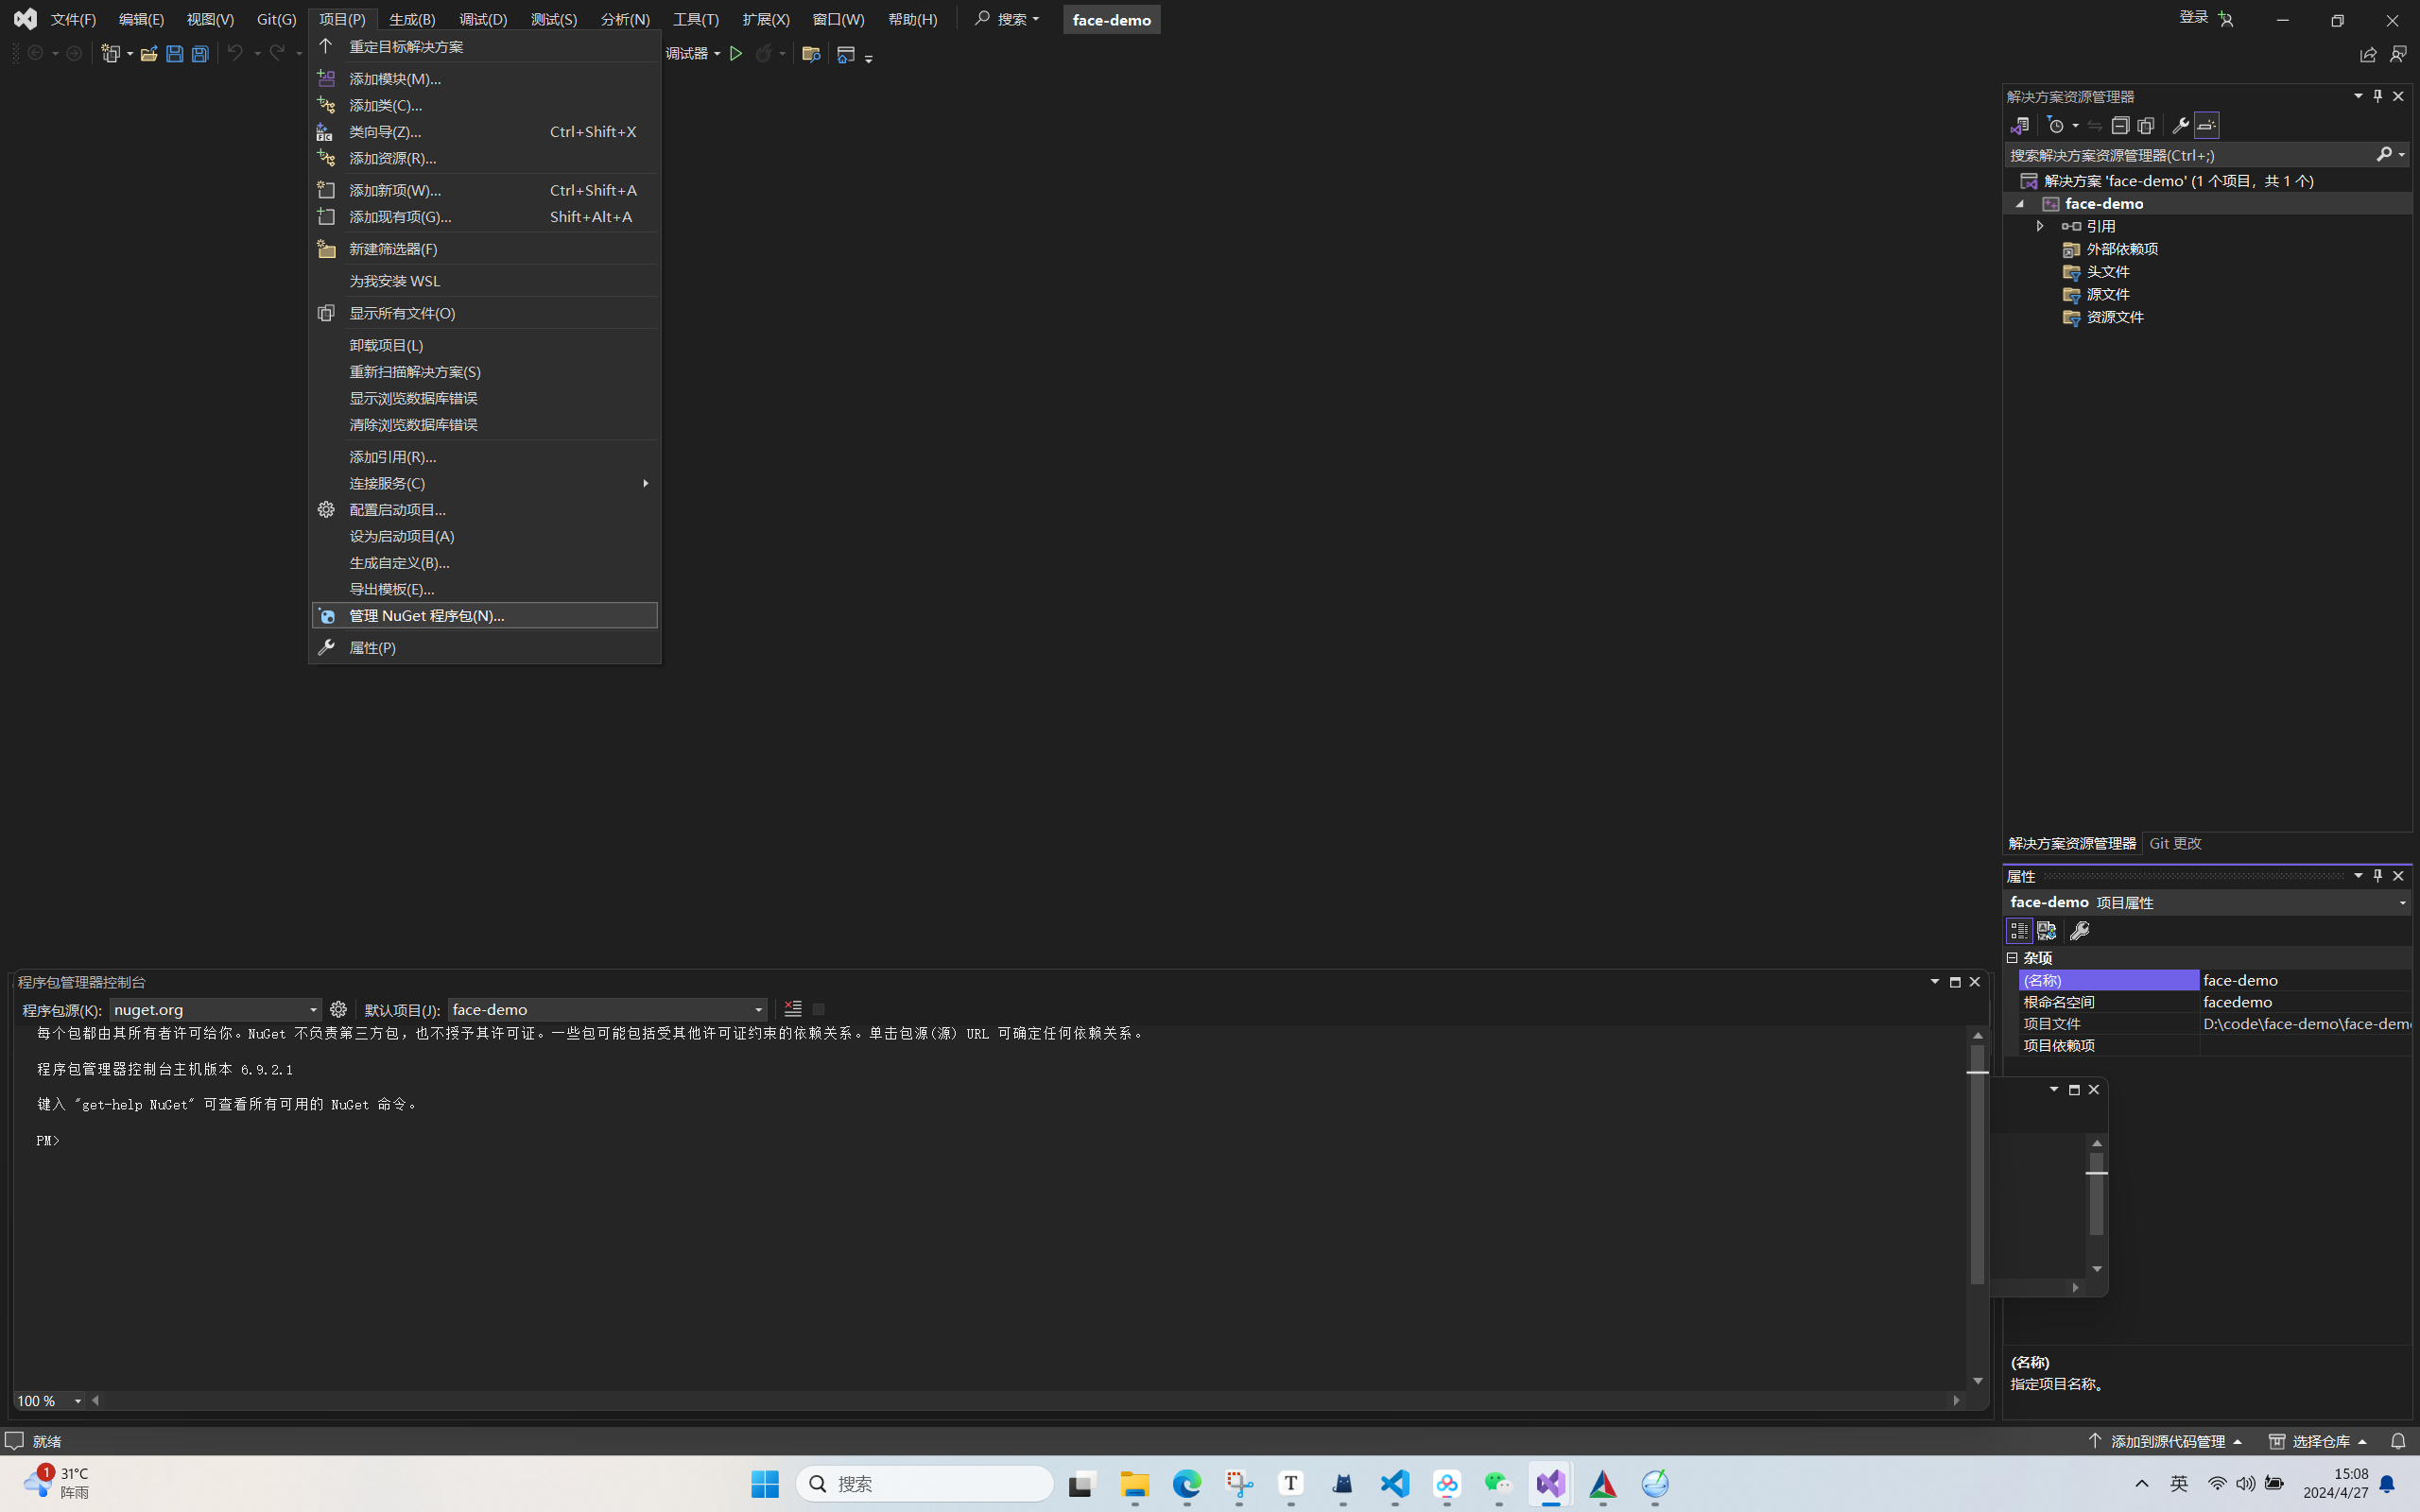Switch Properties panel to alphabetical sorting
The width and height of the screenshot is (2420, 1512).
[2047, 930]
